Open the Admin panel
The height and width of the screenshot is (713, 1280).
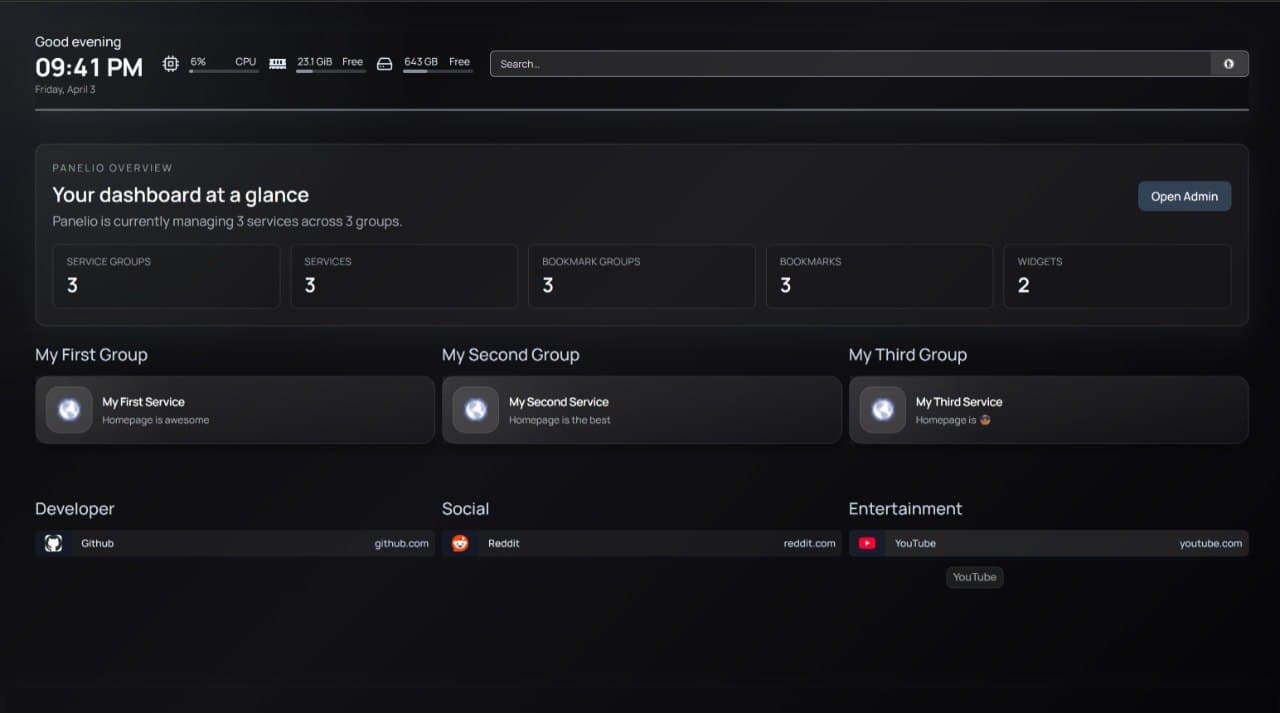tap(1184, 196)
